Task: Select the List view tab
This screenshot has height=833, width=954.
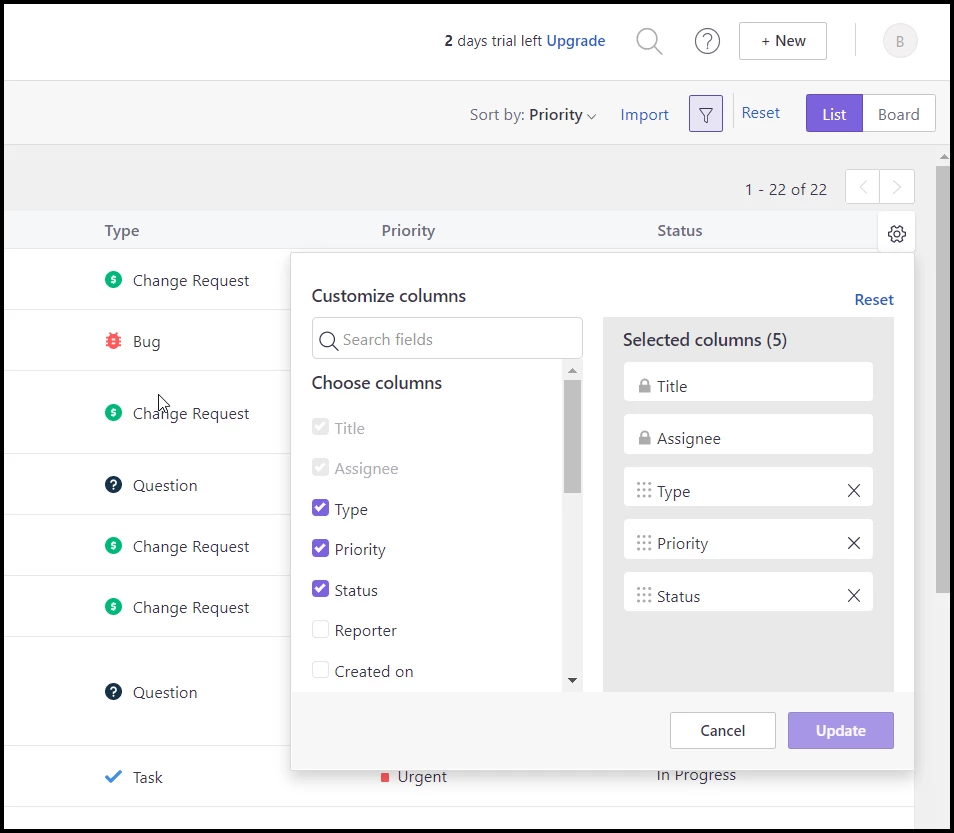Action: click(834, 114)
